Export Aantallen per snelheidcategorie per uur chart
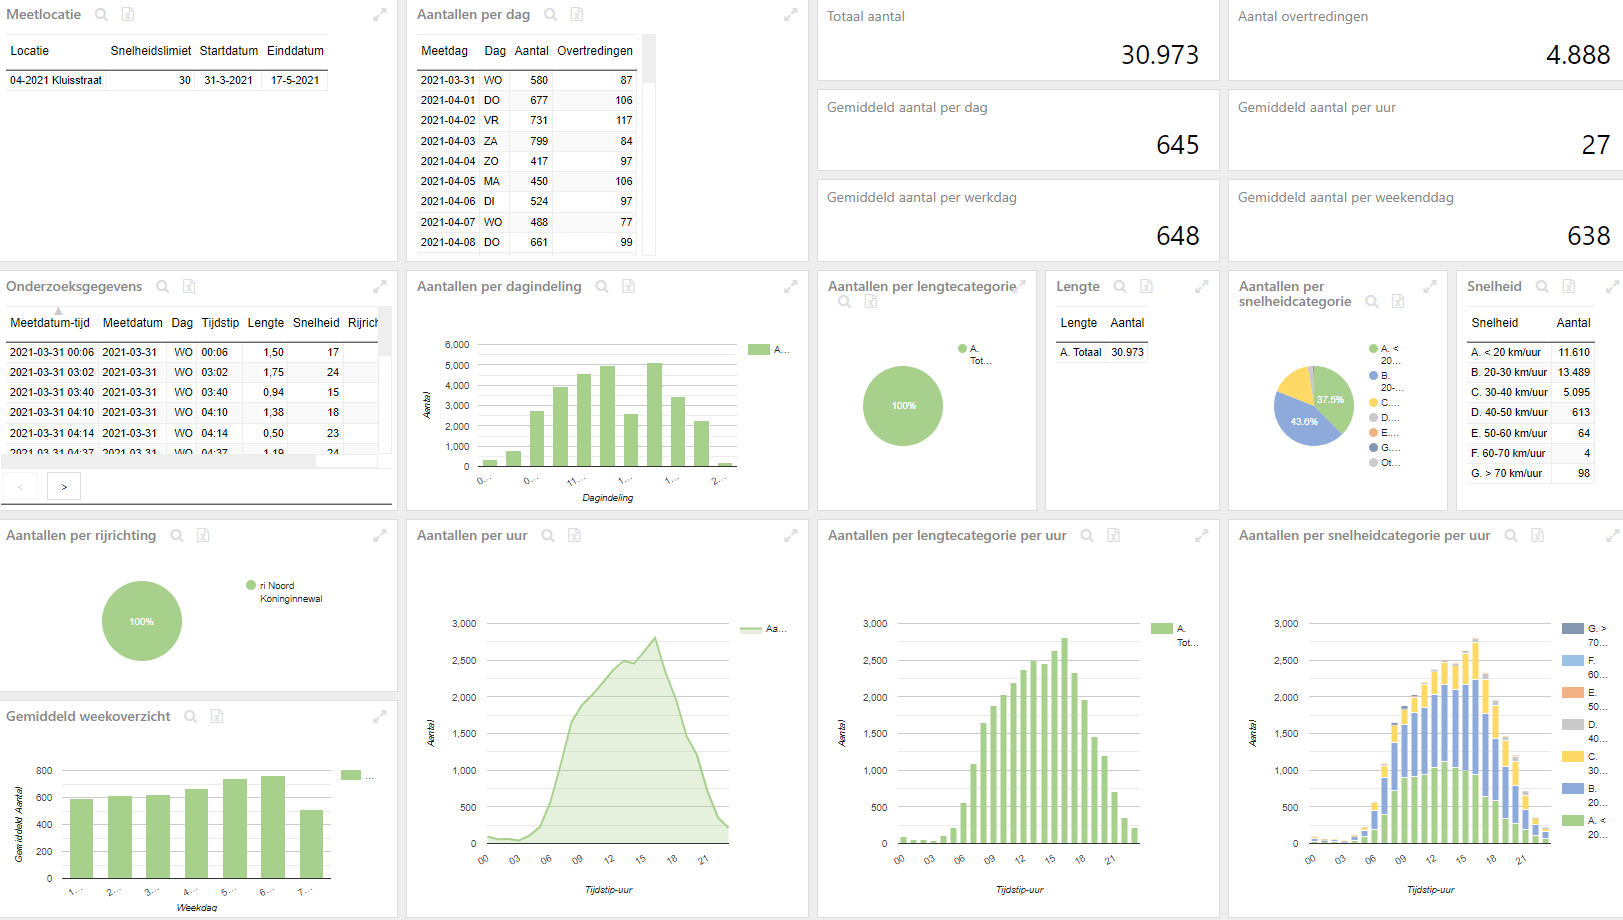1623x920 pixels. pos(1537,536)
